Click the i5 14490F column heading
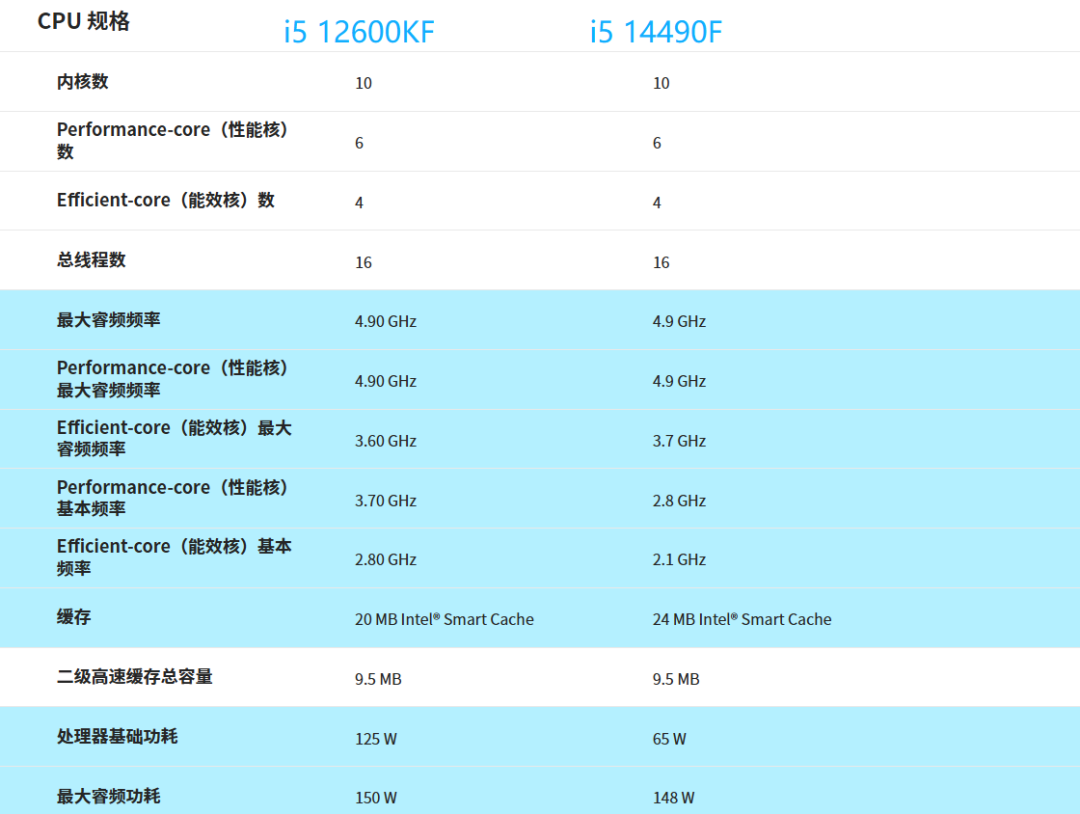 tap(656, 32)
